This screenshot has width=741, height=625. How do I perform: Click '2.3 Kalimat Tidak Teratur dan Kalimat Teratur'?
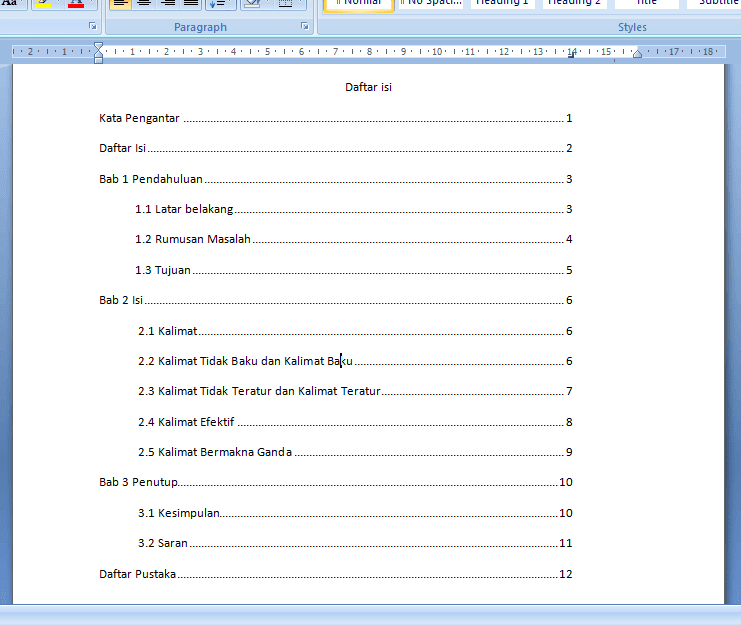coord(259,391)
